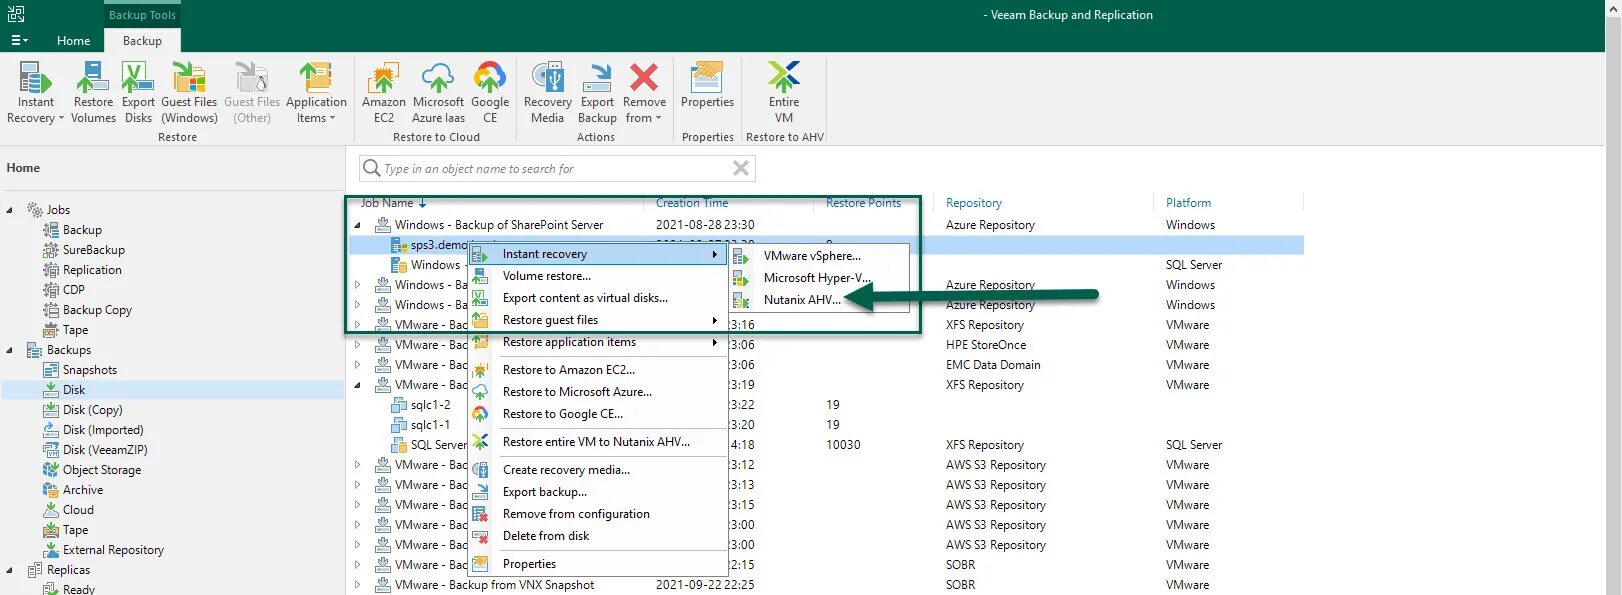This screenshot has width=1622, height=595.
Task: Open Restore guest files submenu
Action: pyautogui.click(x=598, y=320)
